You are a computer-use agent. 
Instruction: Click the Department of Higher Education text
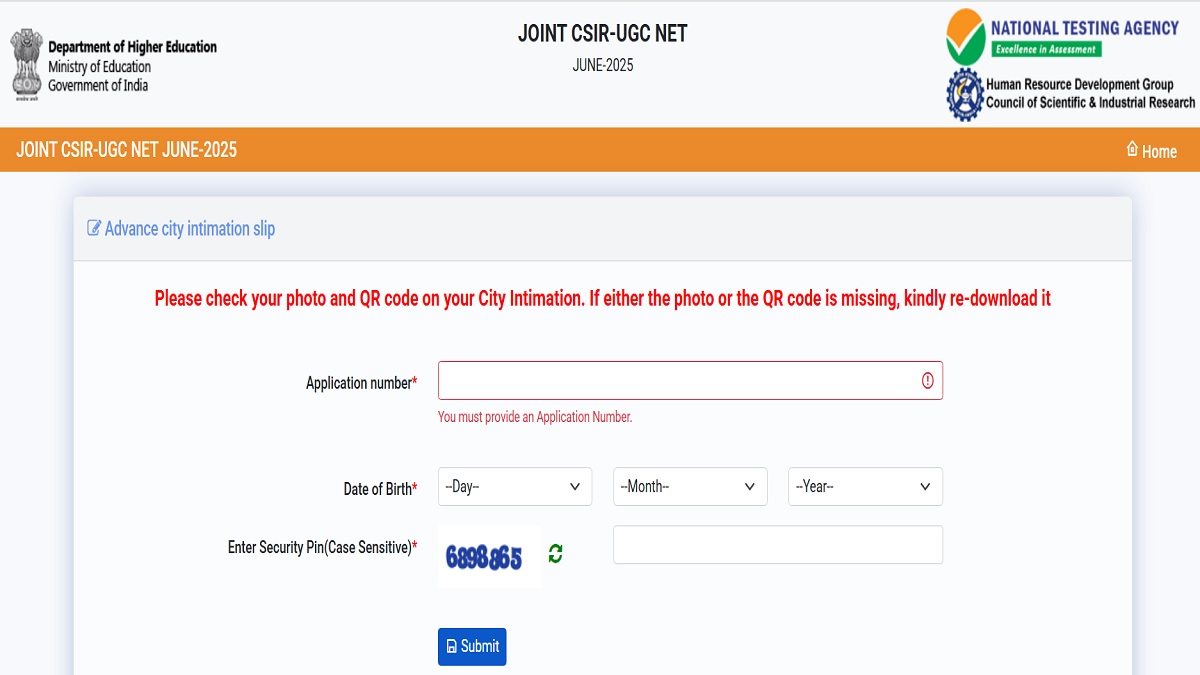pos(130,46)
